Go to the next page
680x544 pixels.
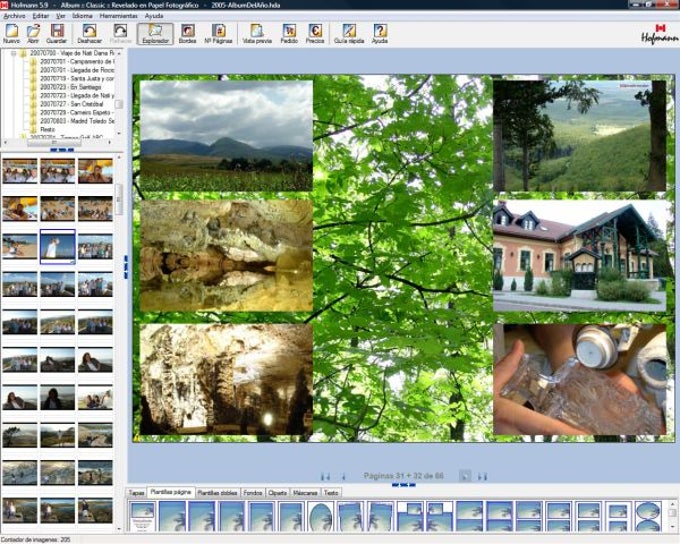(465, 476)
